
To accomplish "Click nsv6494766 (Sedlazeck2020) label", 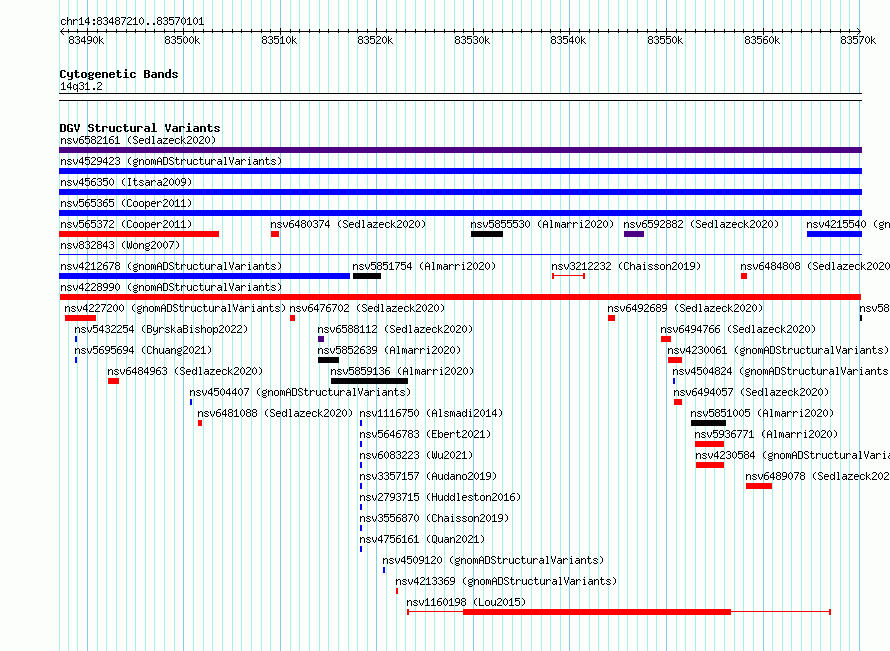I will [x=738, y=329].
